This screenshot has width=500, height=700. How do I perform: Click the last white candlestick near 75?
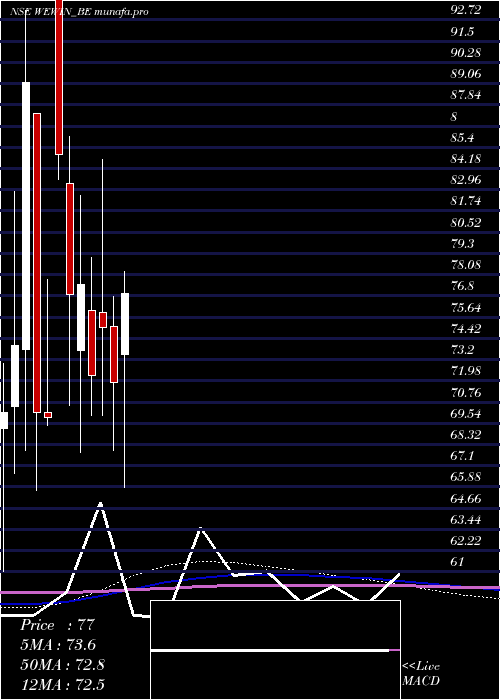coord(125,324)
